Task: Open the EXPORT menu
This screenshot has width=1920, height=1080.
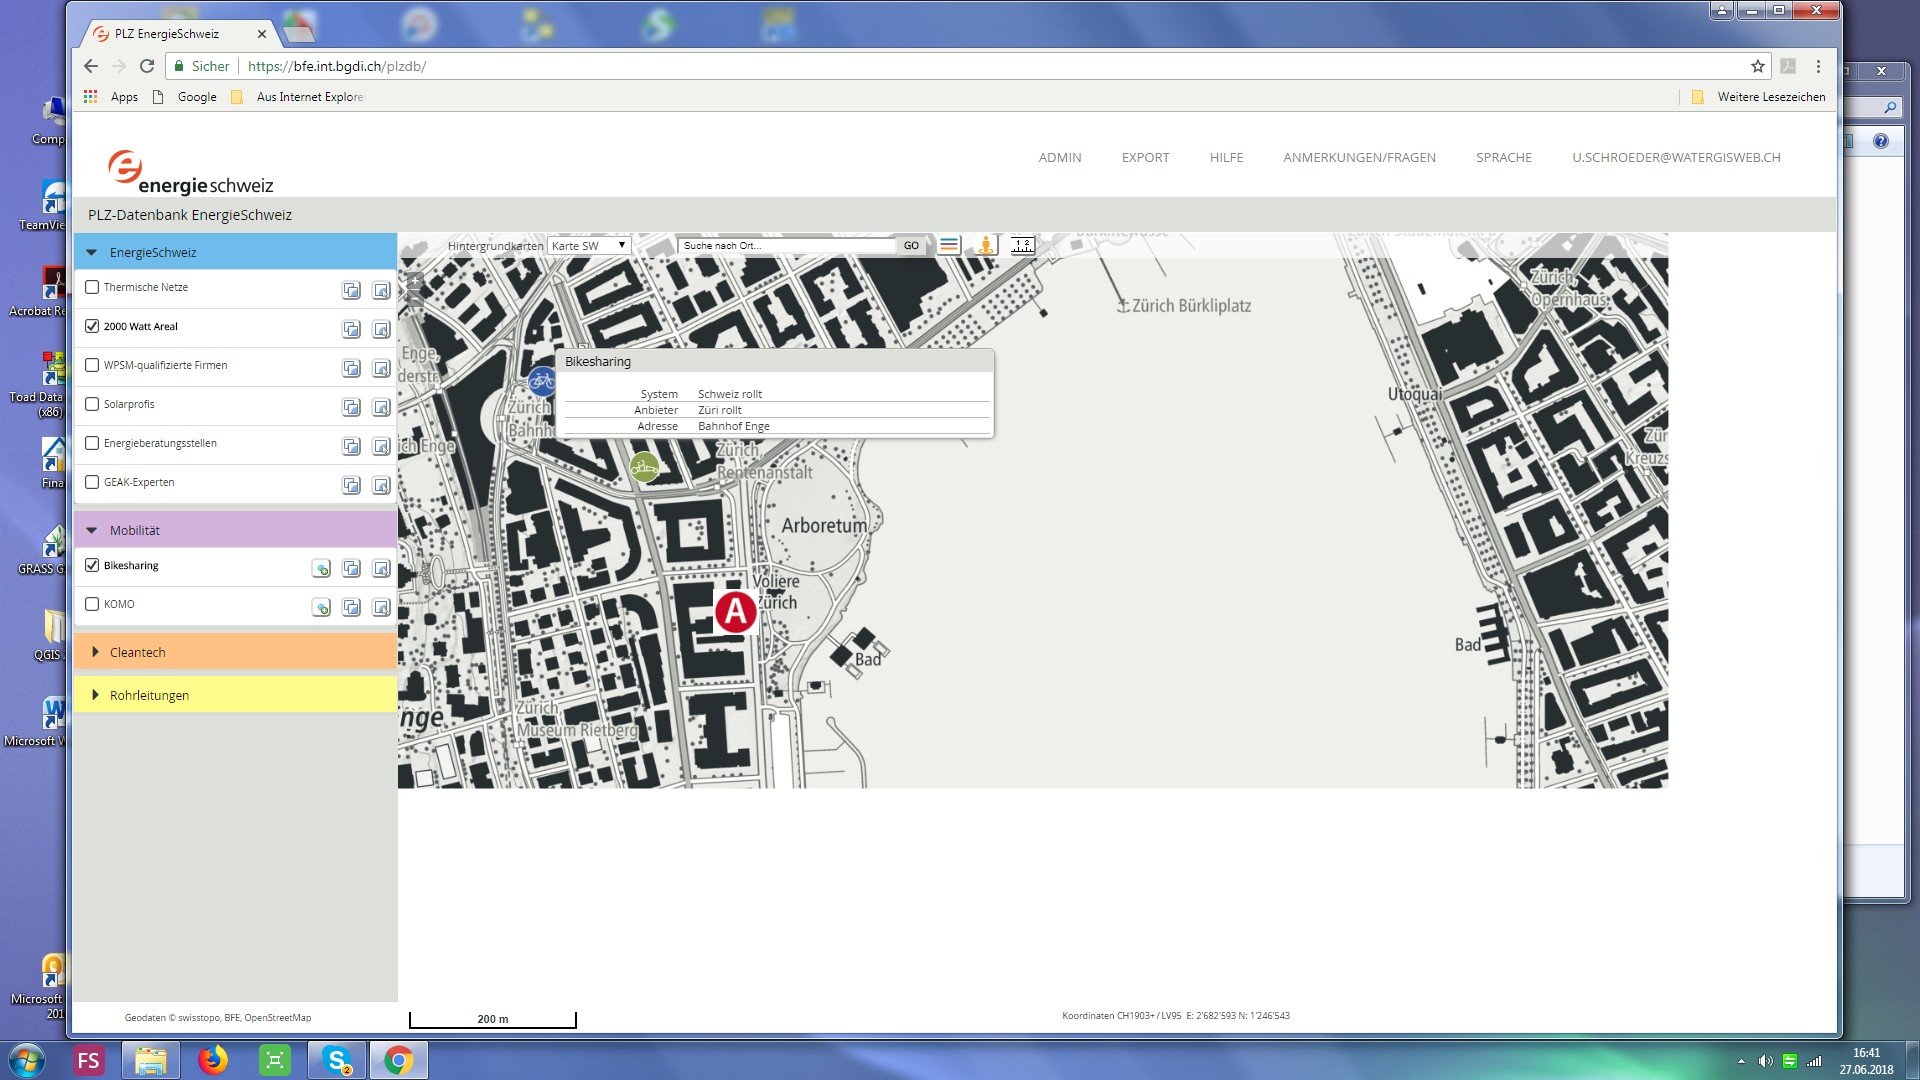Action: coord(1145,157)
